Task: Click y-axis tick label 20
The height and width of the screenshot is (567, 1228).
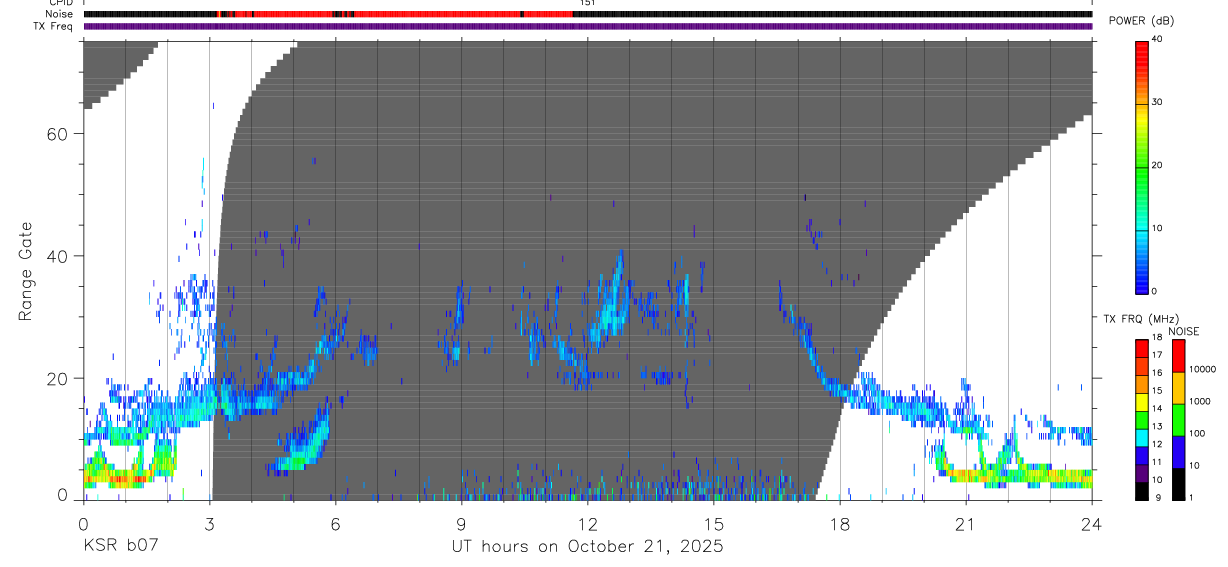Action: coord(56,378)
